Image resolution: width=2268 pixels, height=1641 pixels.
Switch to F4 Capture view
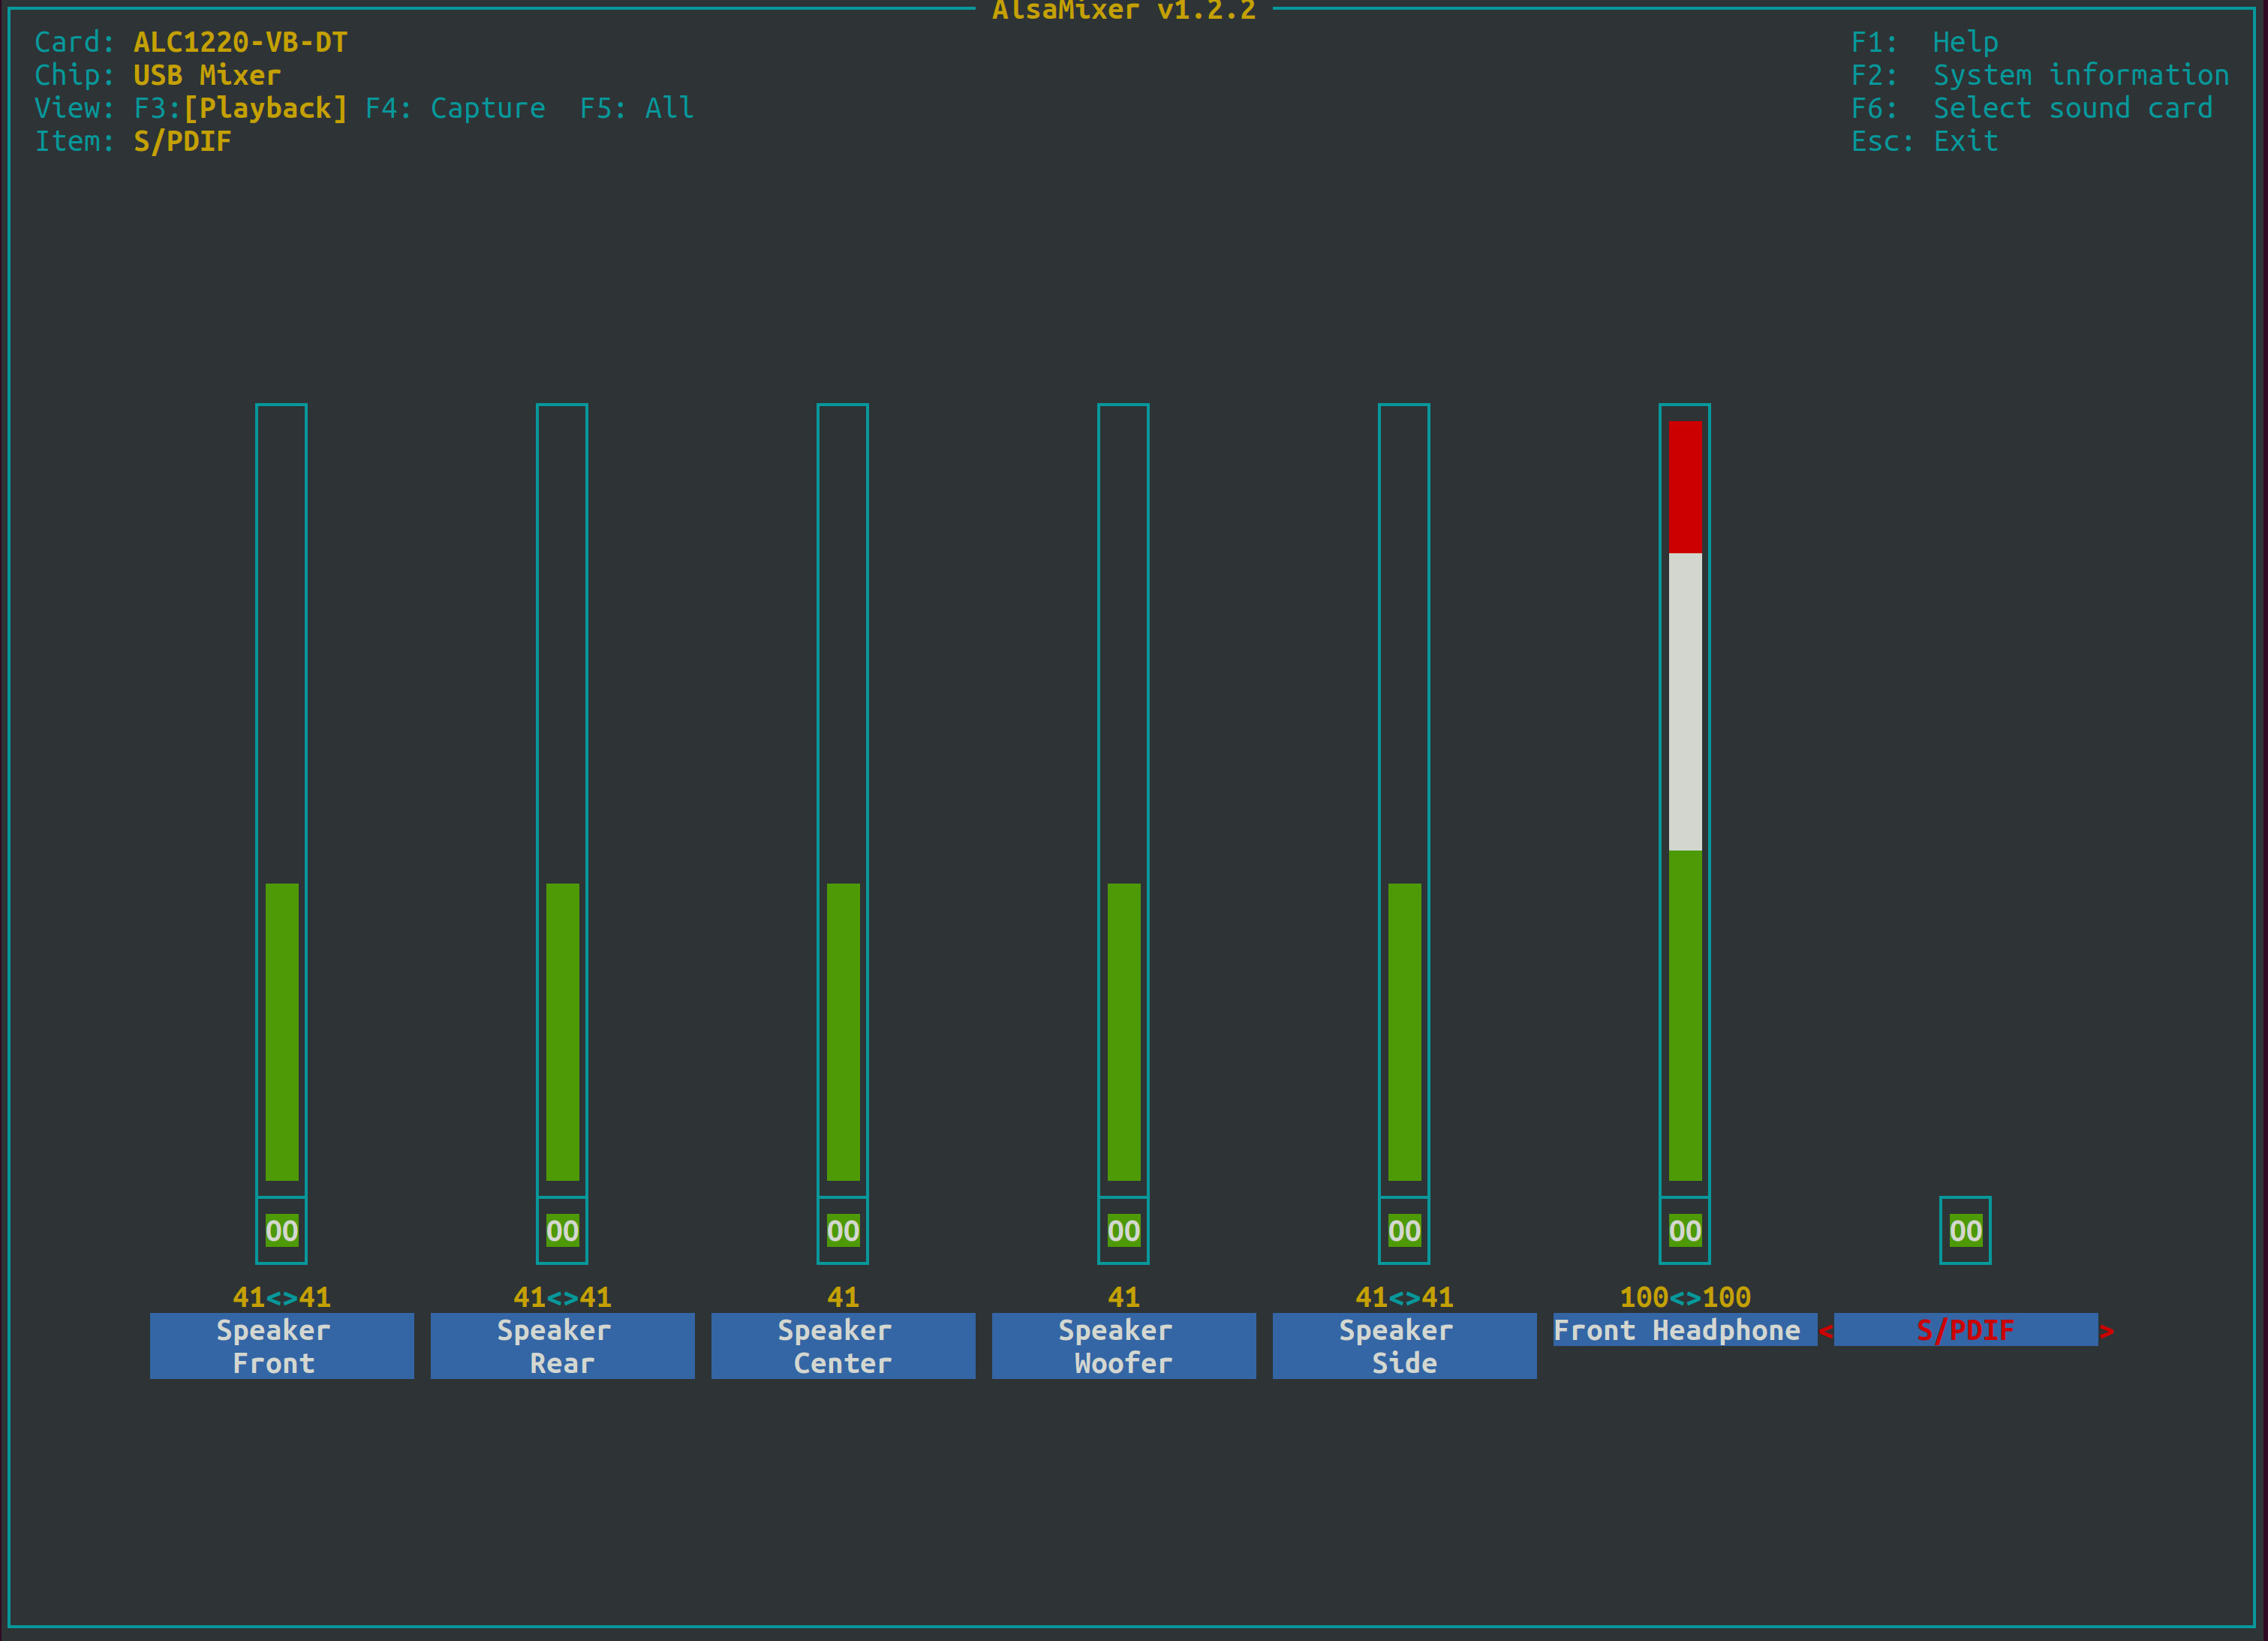coord(455,108)
